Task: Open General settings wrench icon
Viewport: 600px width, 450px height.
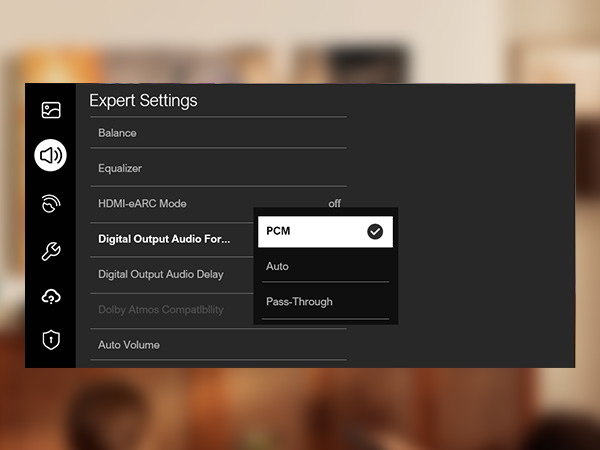Action: point(51,250)
